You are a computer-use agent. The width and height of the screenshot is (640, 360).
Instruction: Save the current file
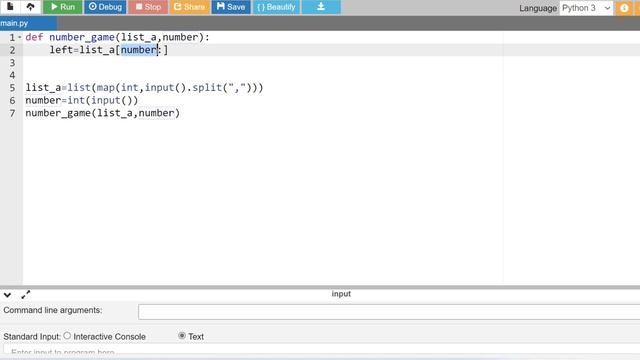[231, 7]
